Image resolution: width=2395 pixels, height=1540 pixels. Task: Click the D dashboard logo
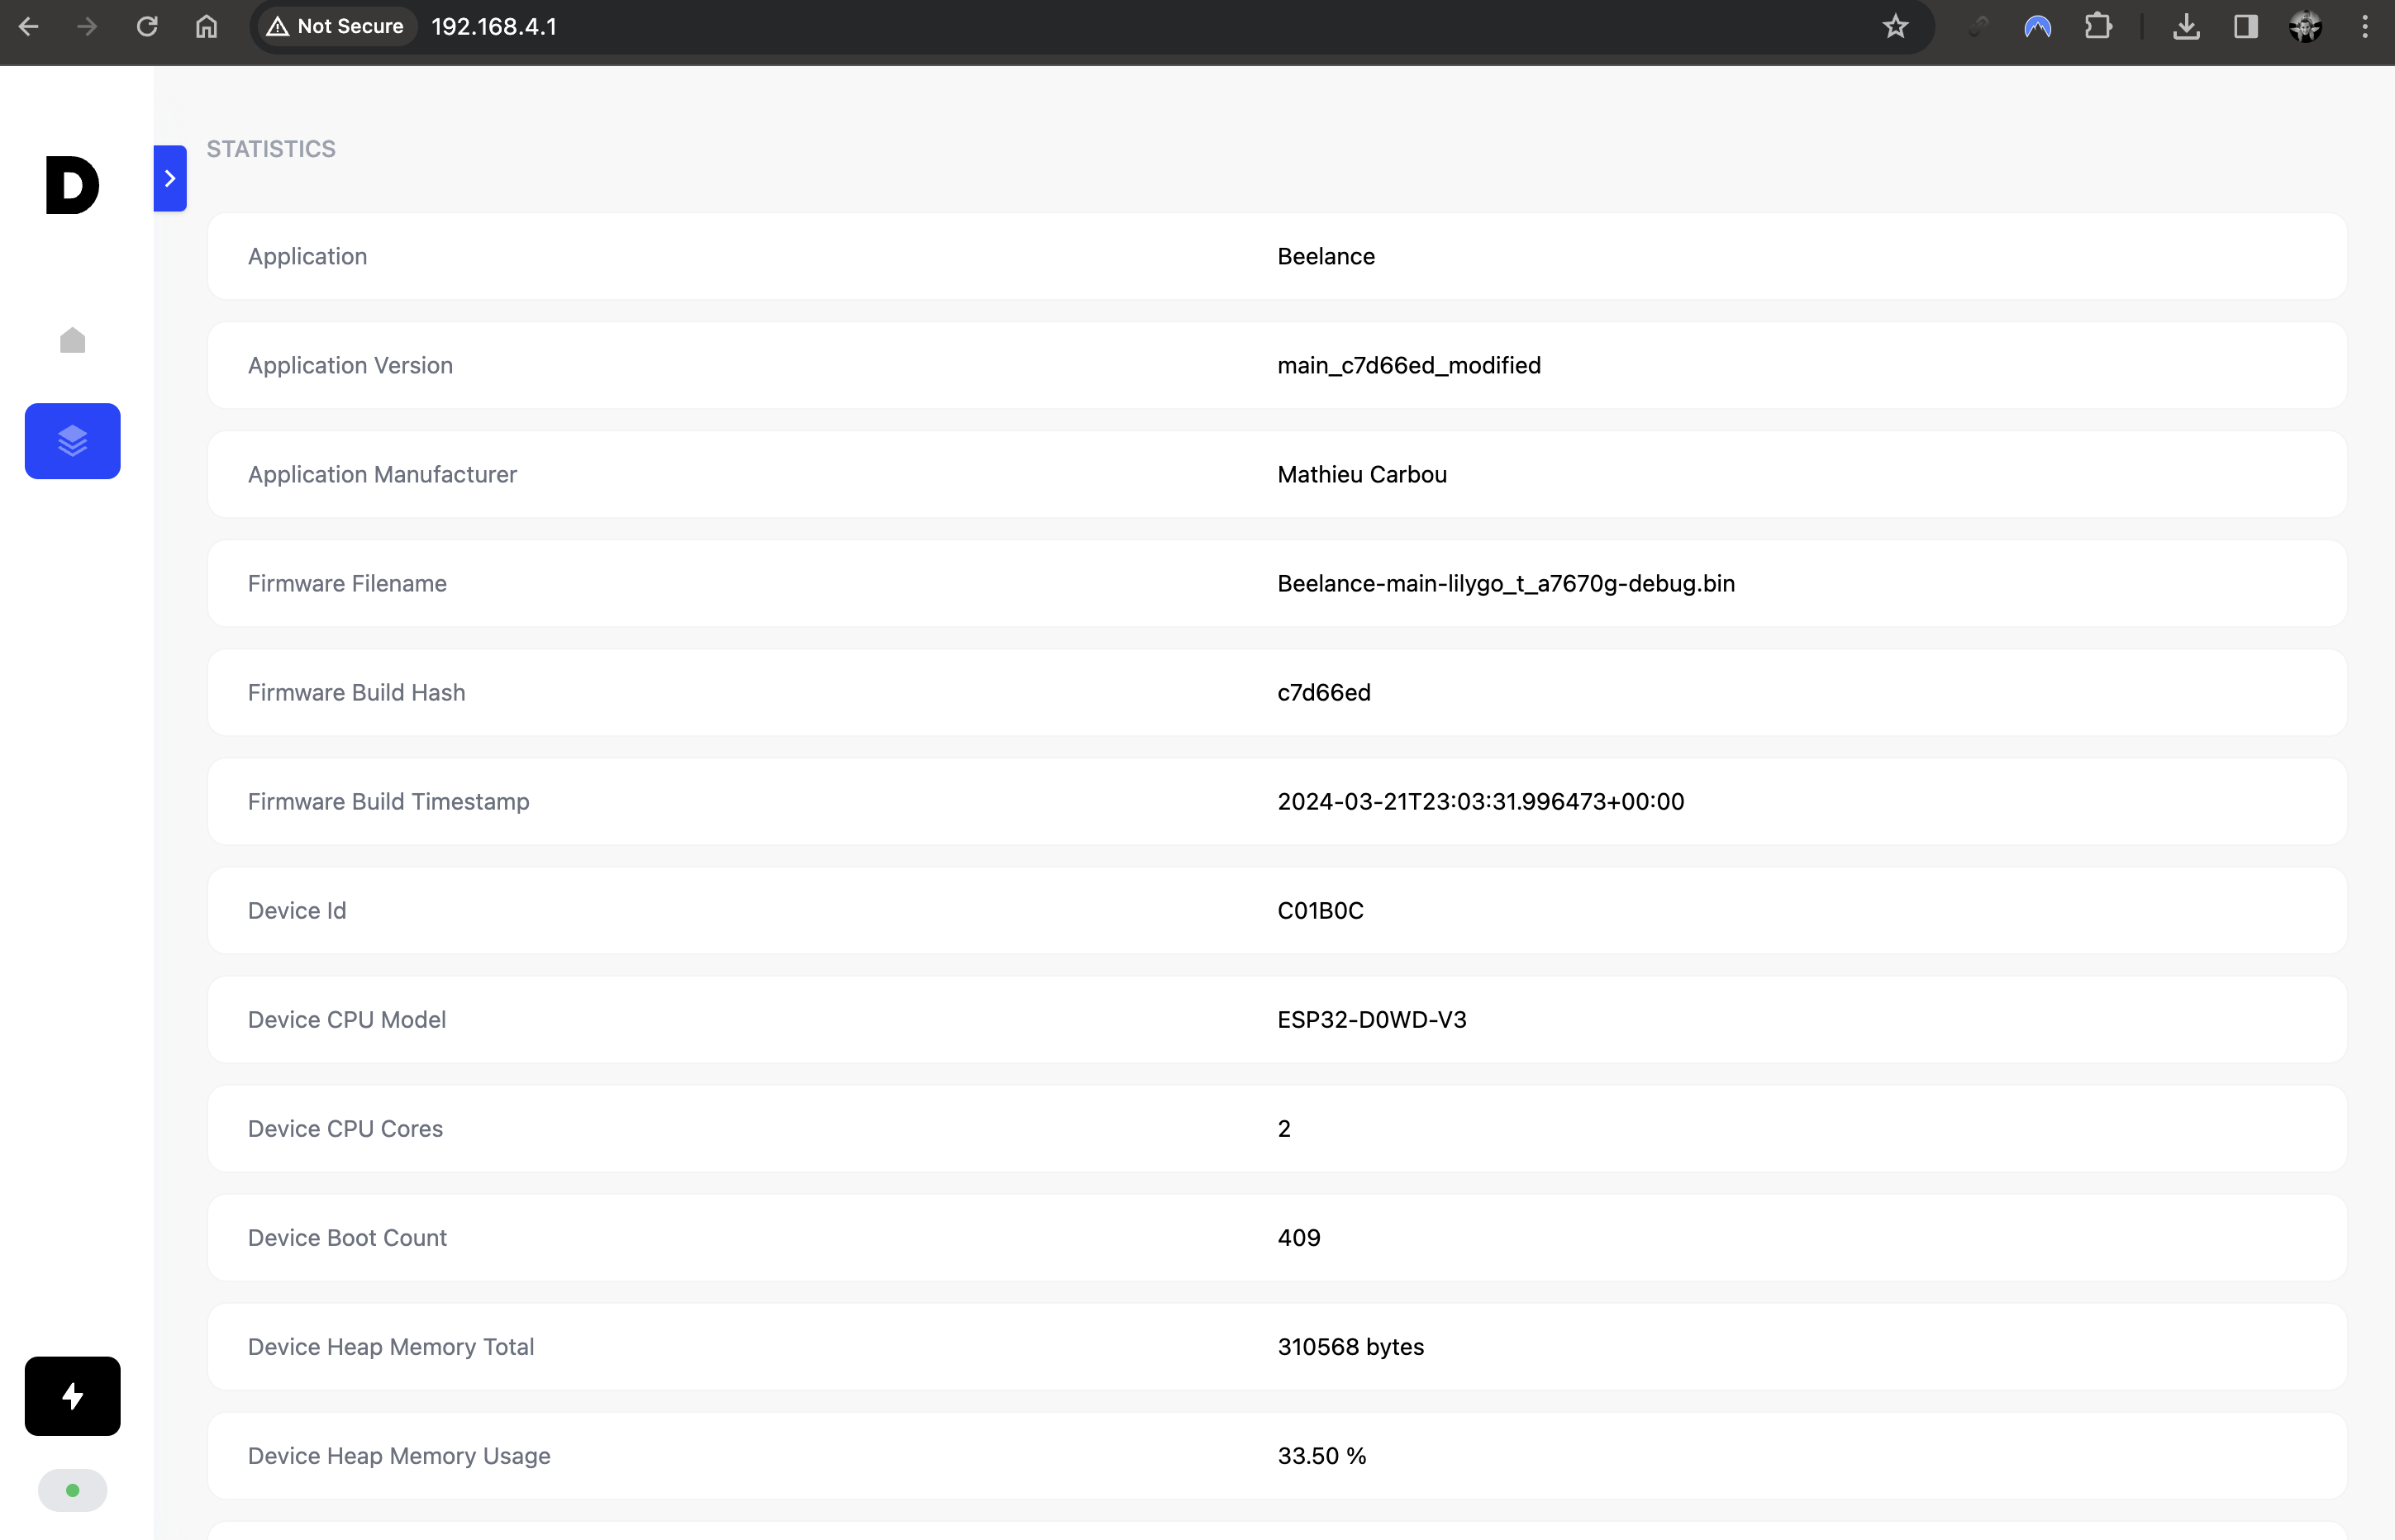[72, 185]
